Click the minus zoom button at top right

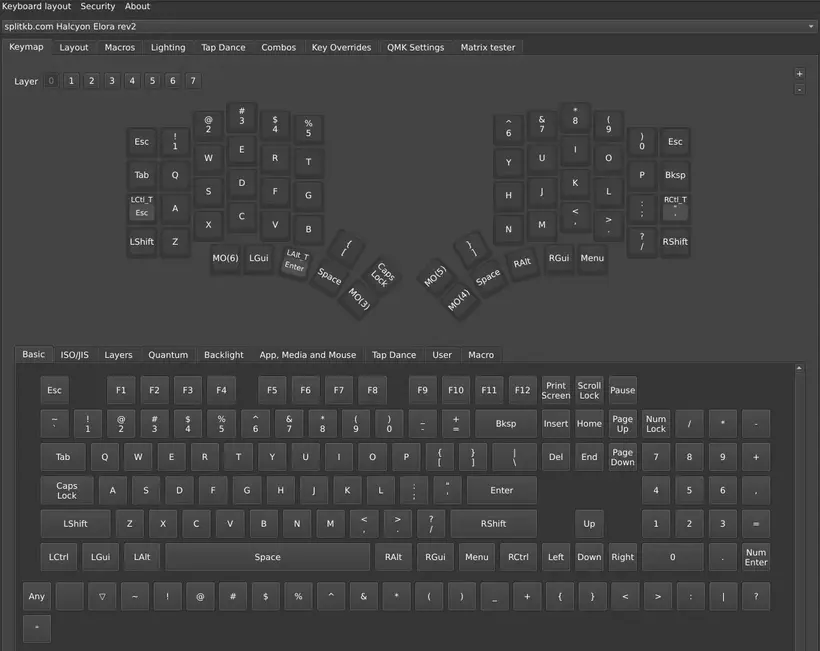[799, 89]
